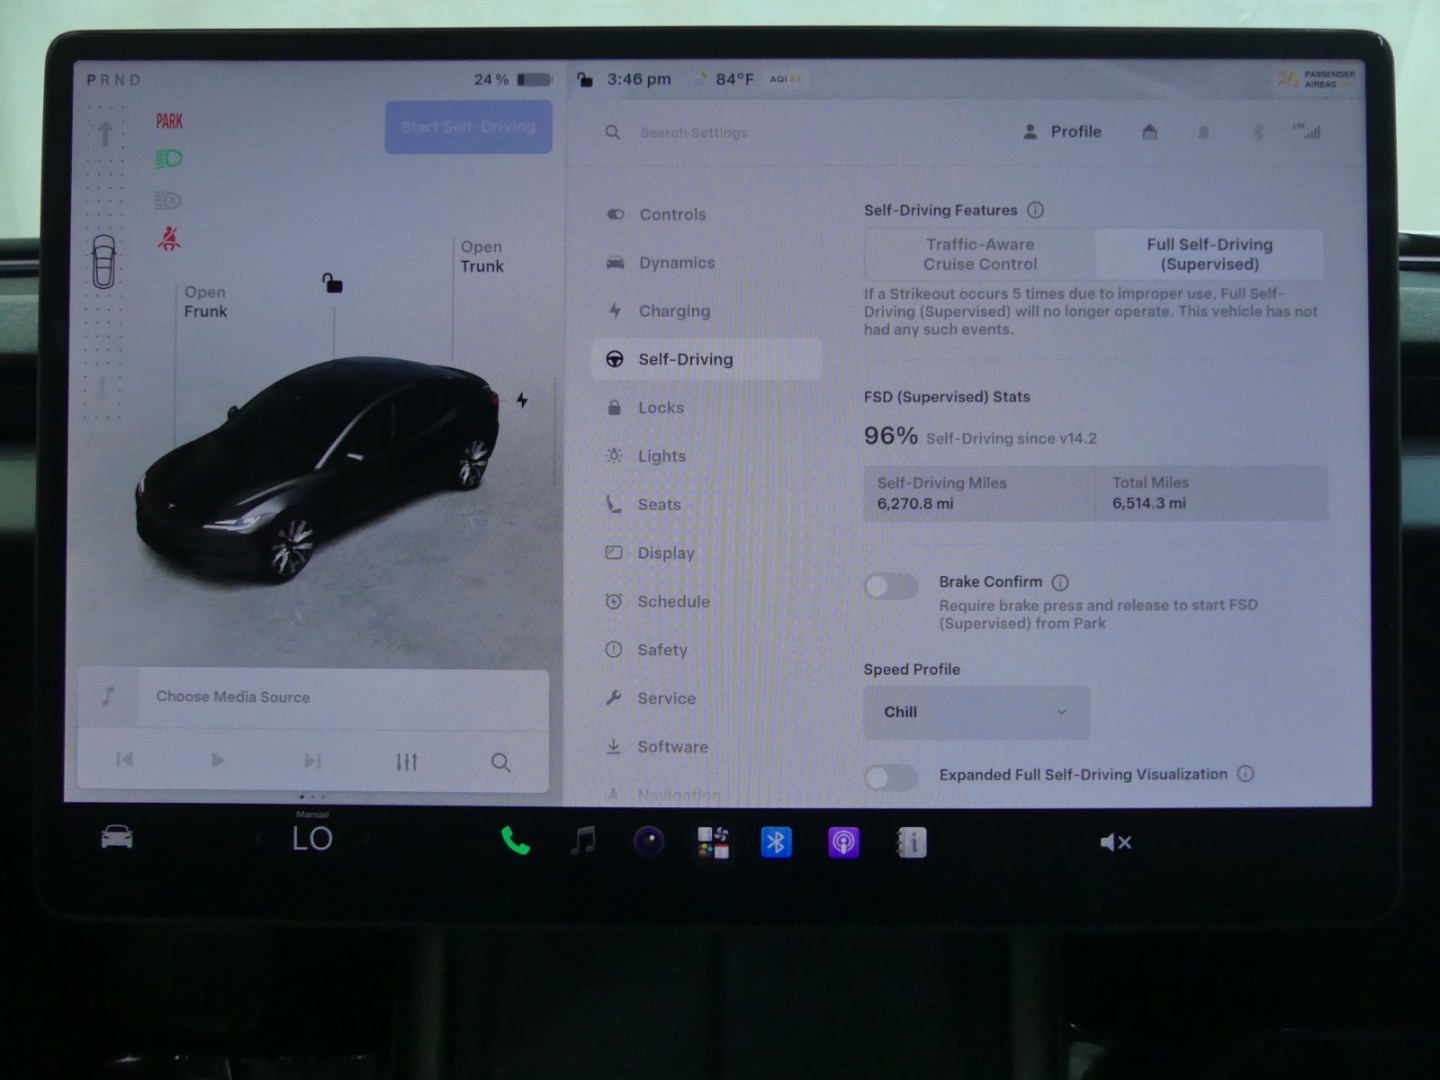The height and width of the screenshot is (1080, 1440).
Task: Tap the Bluetooth icon beside Profile
Action: coord(1258,132)
